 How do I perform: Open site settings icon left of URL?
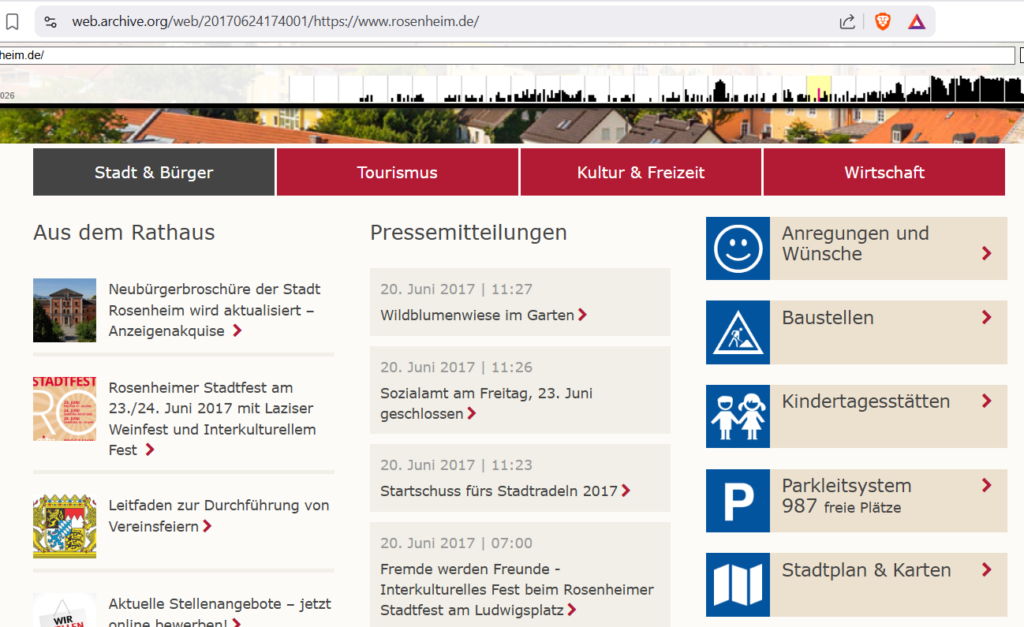coord(52,21)
